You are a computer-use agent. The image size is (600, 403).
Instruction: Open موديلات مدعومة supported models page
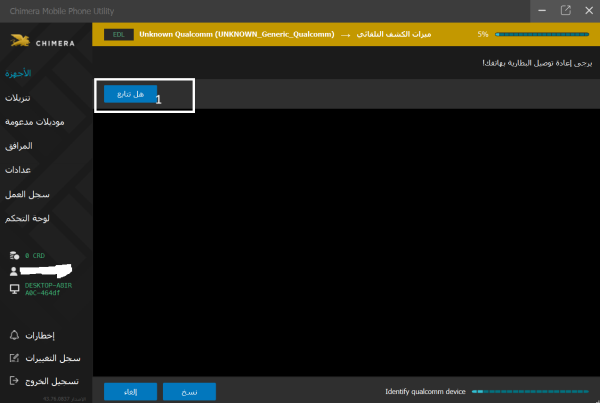click(34, 122)
